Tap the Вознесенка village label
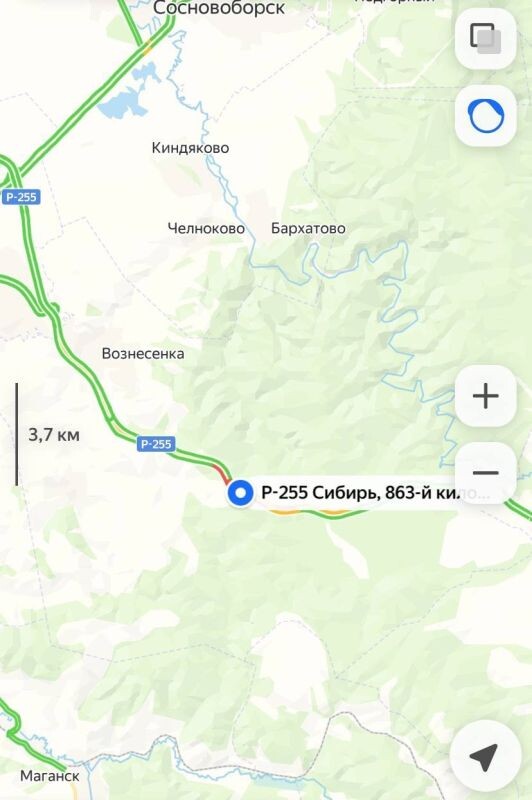The image size is (532, 800). pos(143,354)
